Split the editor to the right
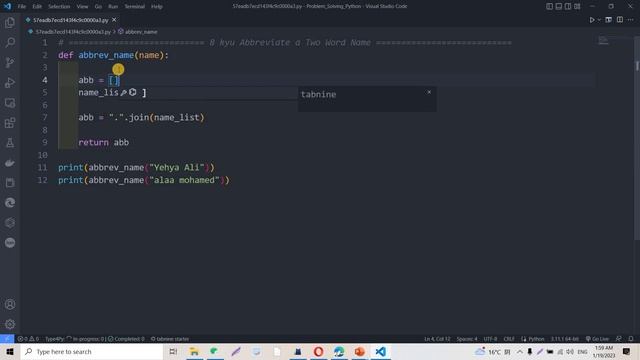The height and width of the screenshot is (360, 640). tap(620, 20)
